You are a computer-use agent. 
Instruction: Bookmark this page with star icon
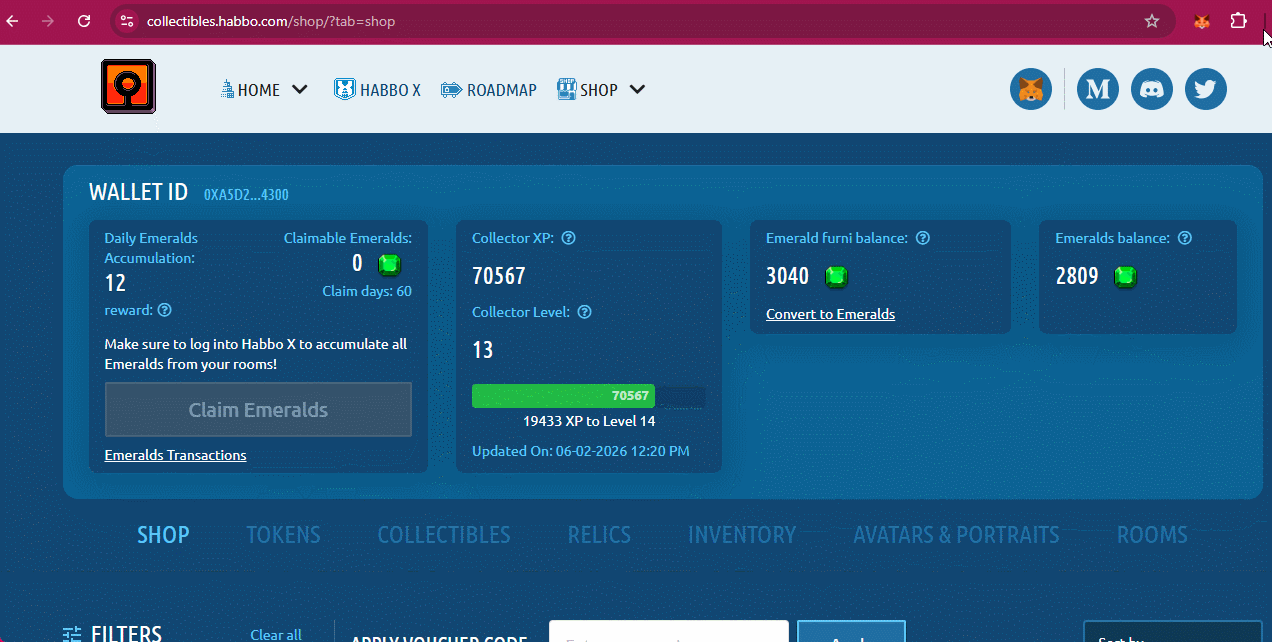(x=1152, y=21)
